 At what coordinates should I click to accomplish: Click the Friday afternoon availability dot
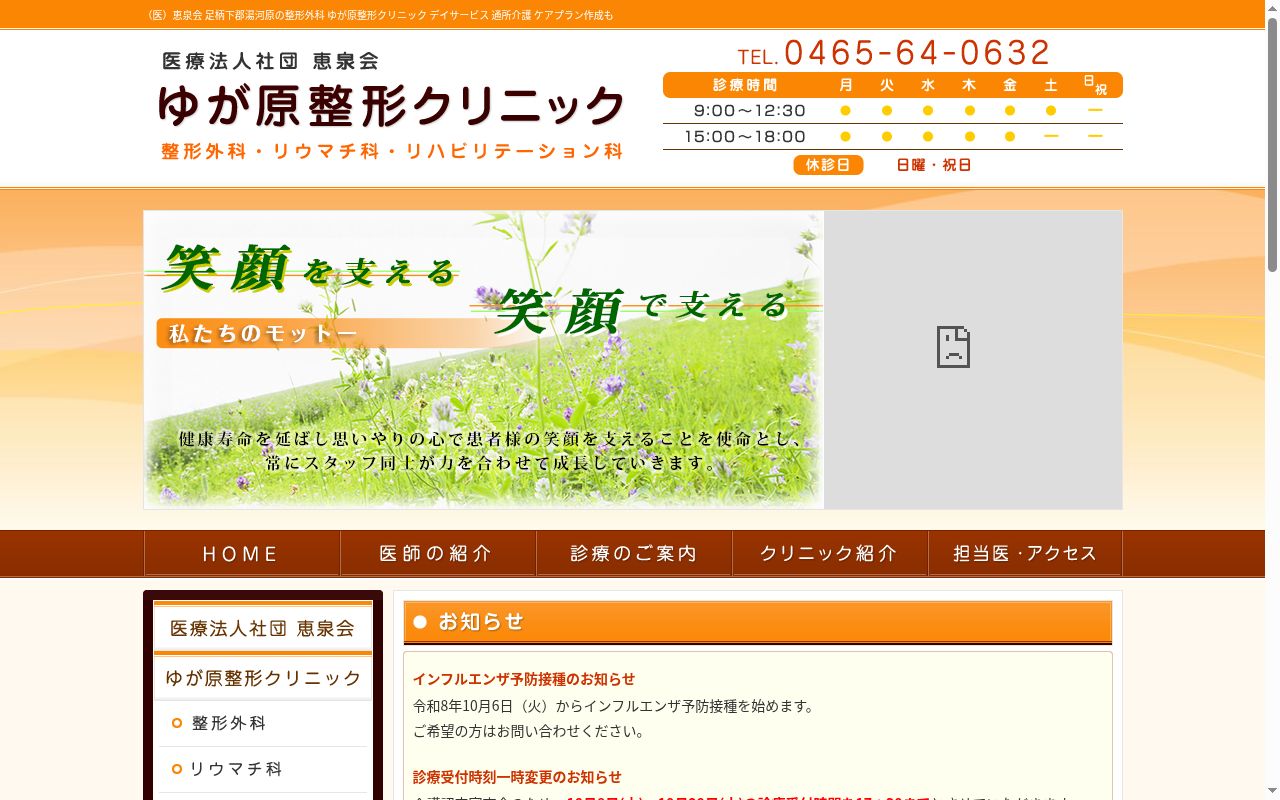(1010, 137)
